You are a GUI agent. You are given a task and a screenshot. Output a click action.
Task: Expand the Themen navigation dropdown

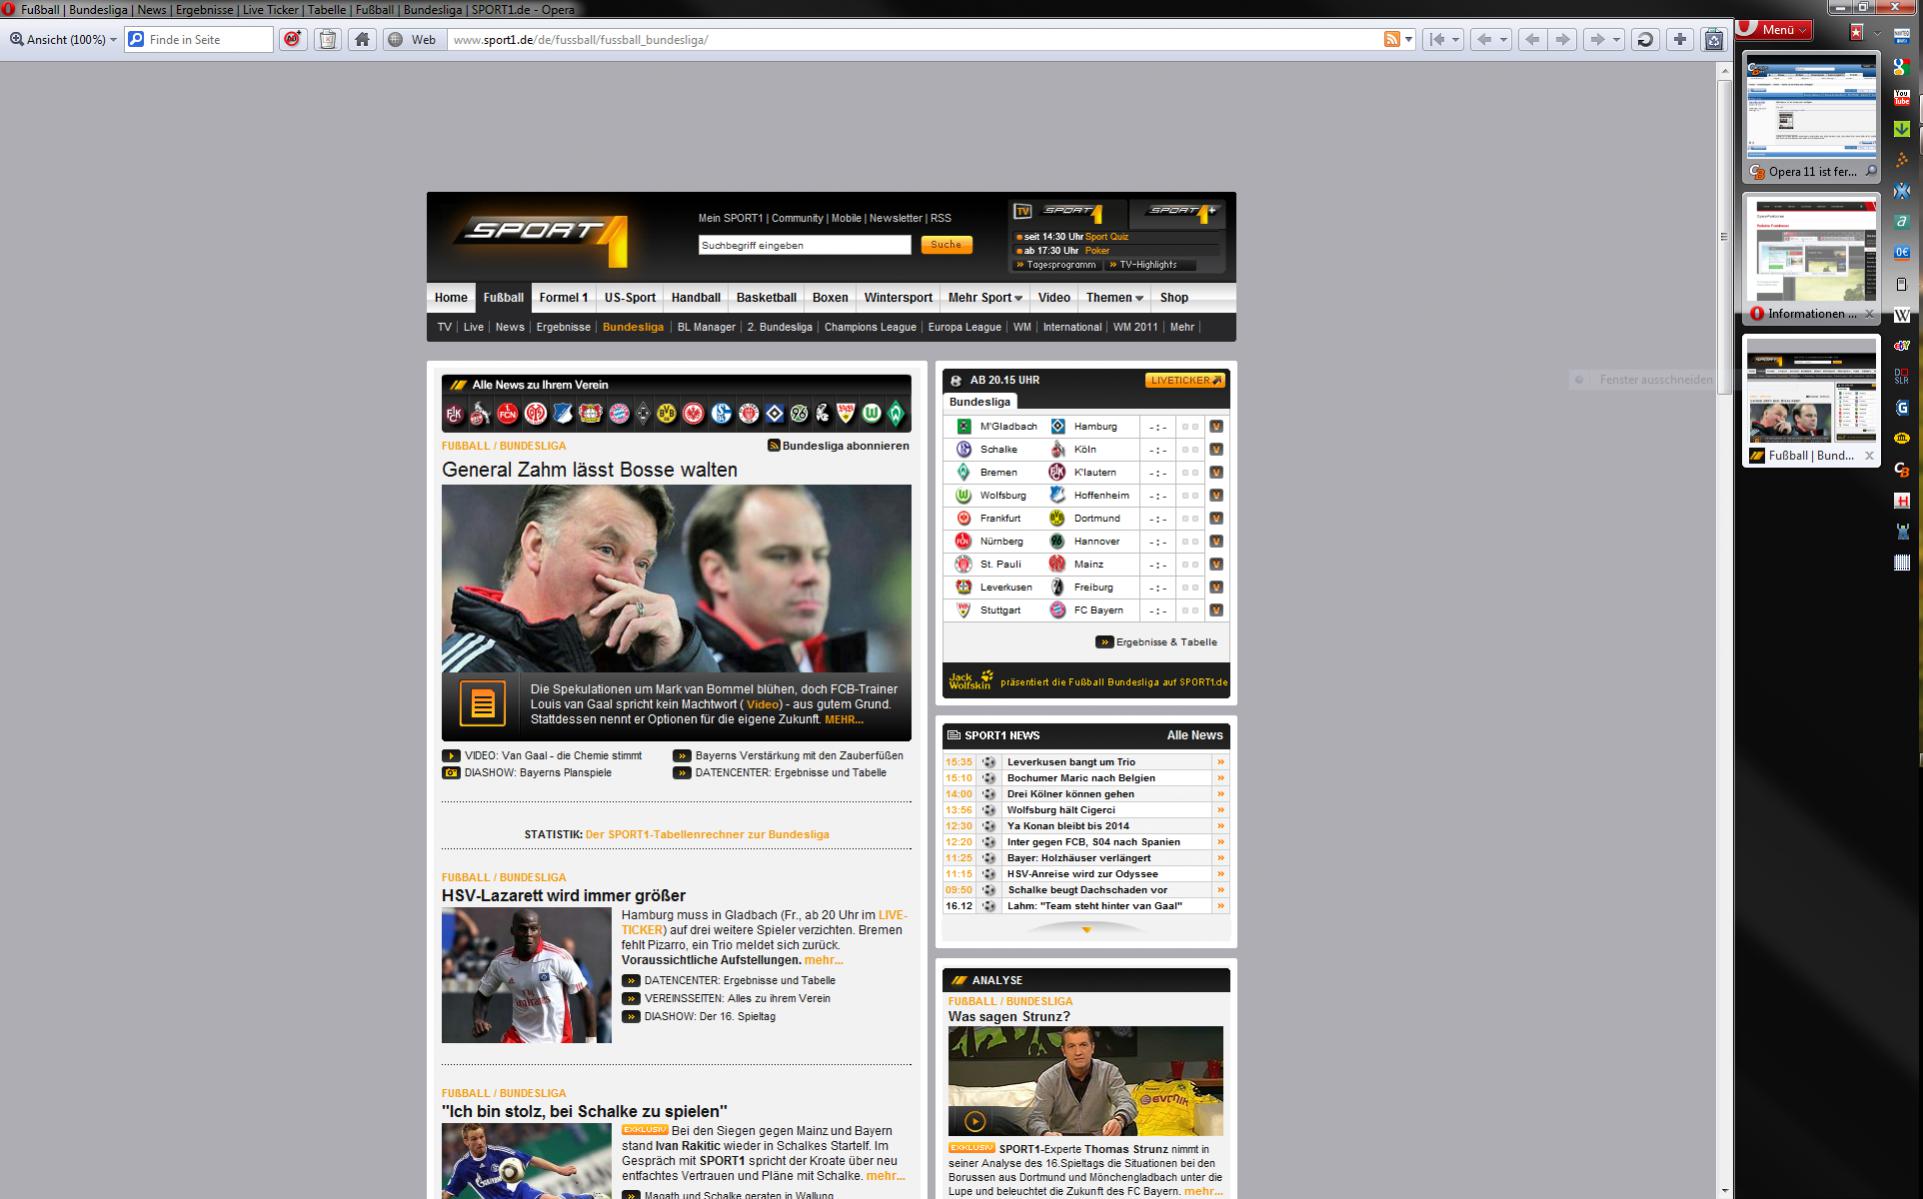[x=1114, y=298]
